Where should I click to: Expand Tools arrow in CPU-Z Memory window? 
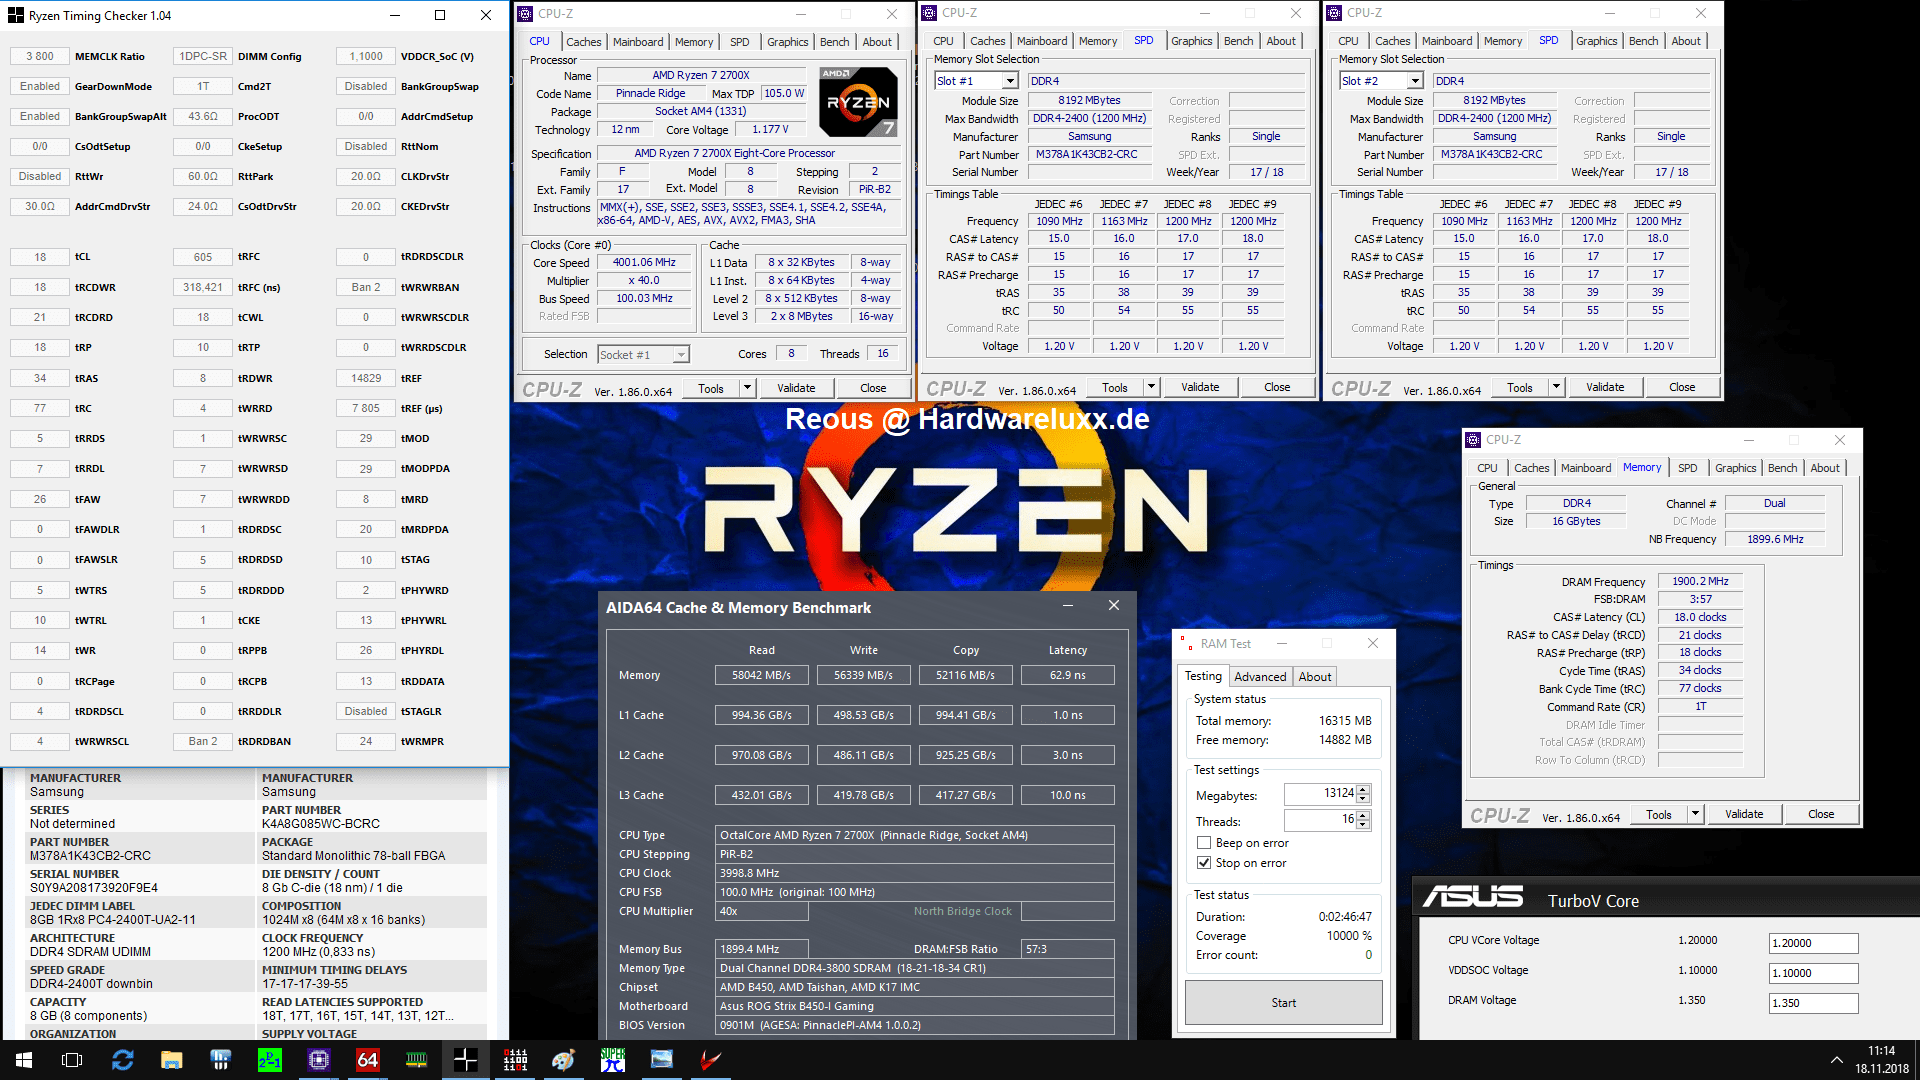pyautogui.click(x=1695, y=814)
